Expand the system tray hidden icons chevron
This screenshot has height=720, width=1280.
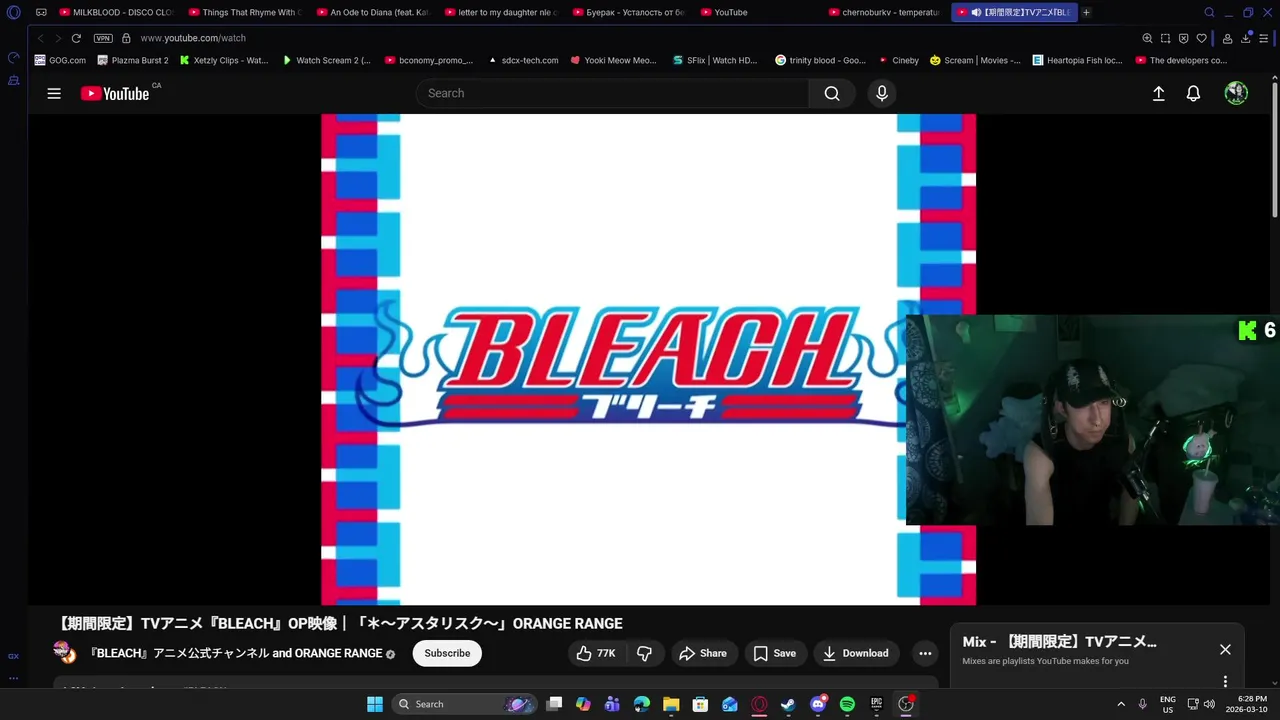1121,704
